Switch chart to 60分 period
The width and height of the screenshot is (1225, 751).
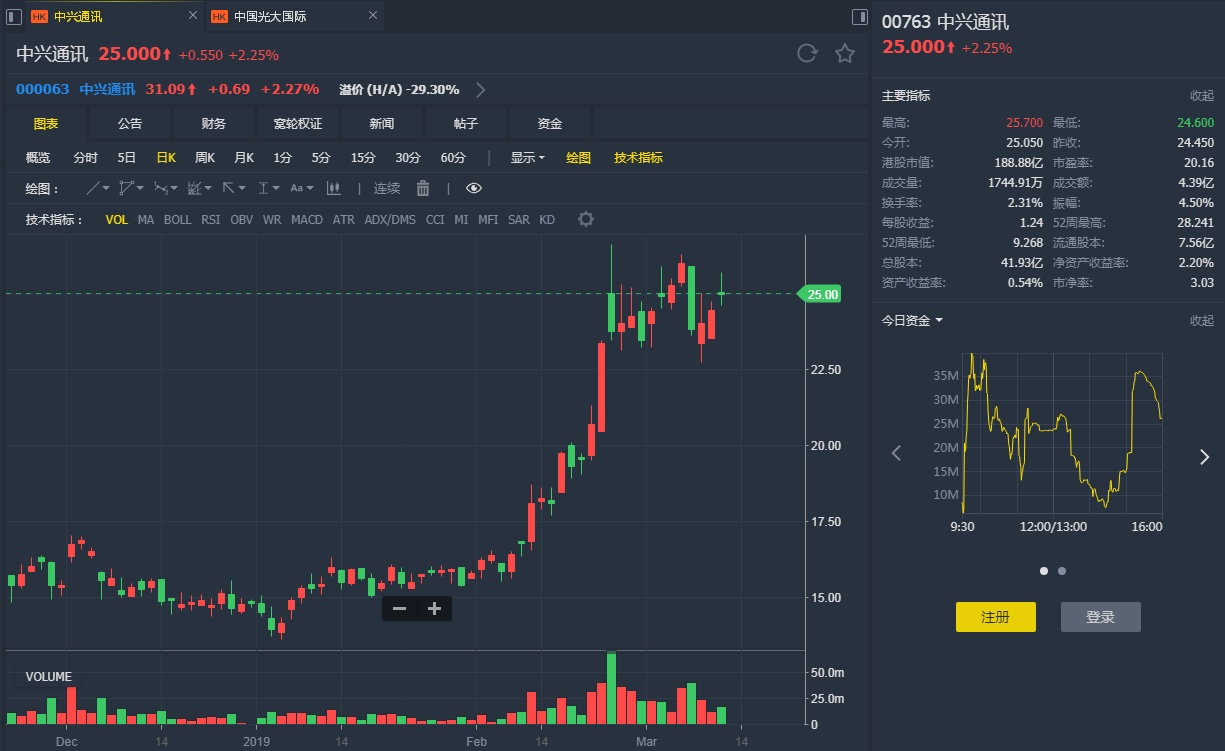coord(453,158)
